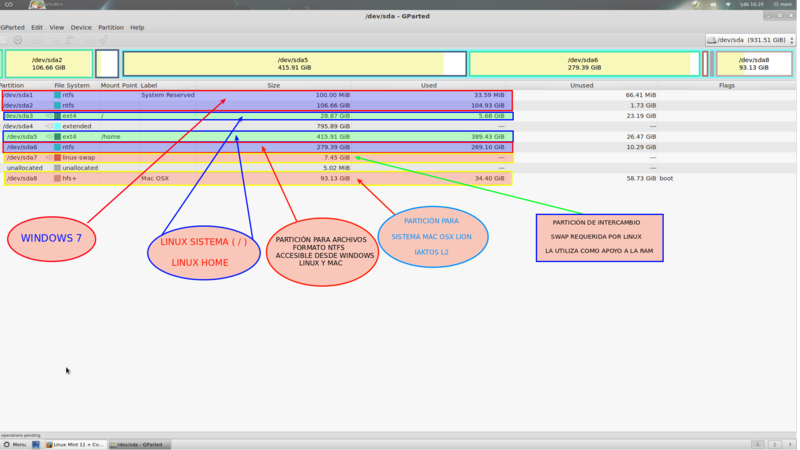Click the Undo last operation icon
This screenshot has width=800, height=450.
(x=88, y=40)
